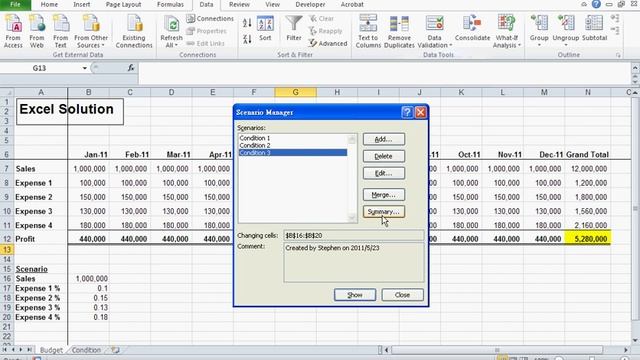640x360 pixels.
Task: Open the File tab
Action: click(x=15, y=4)
